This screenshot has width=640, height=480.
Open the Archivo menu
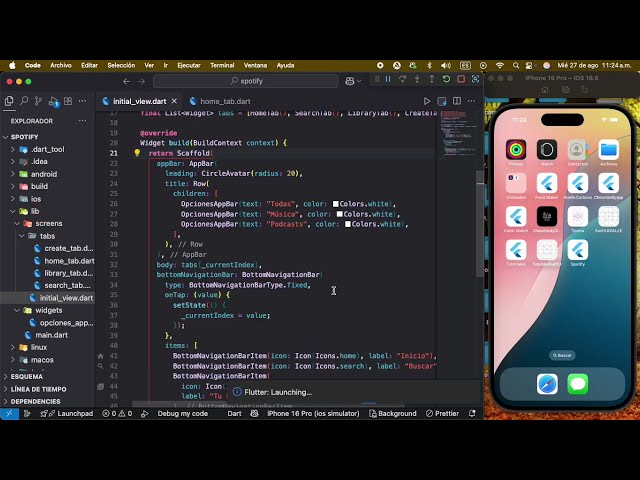[61, 65]
